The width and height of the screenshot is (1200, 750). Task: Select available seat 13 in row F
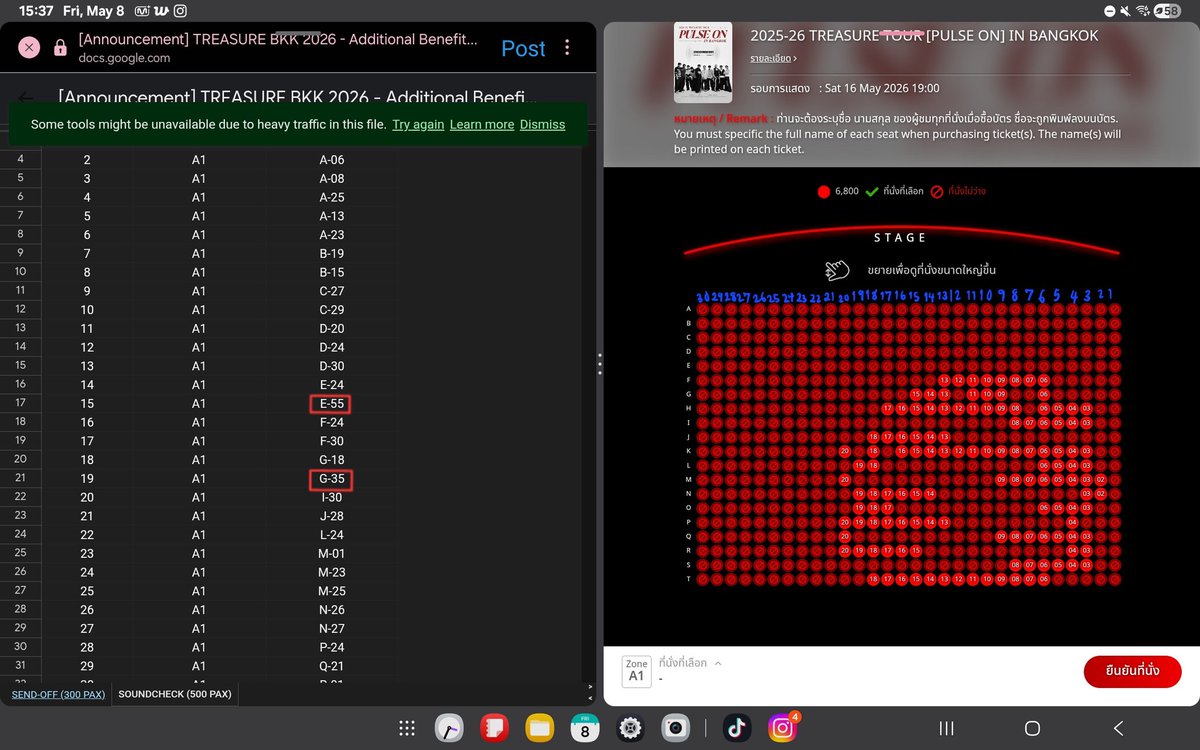(x=944, y=380)
